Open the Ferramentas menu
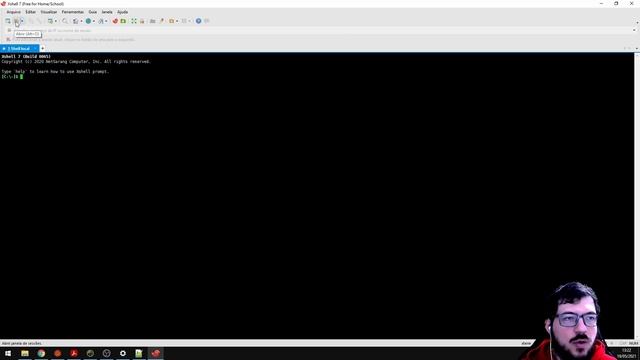 pos(73,12)
